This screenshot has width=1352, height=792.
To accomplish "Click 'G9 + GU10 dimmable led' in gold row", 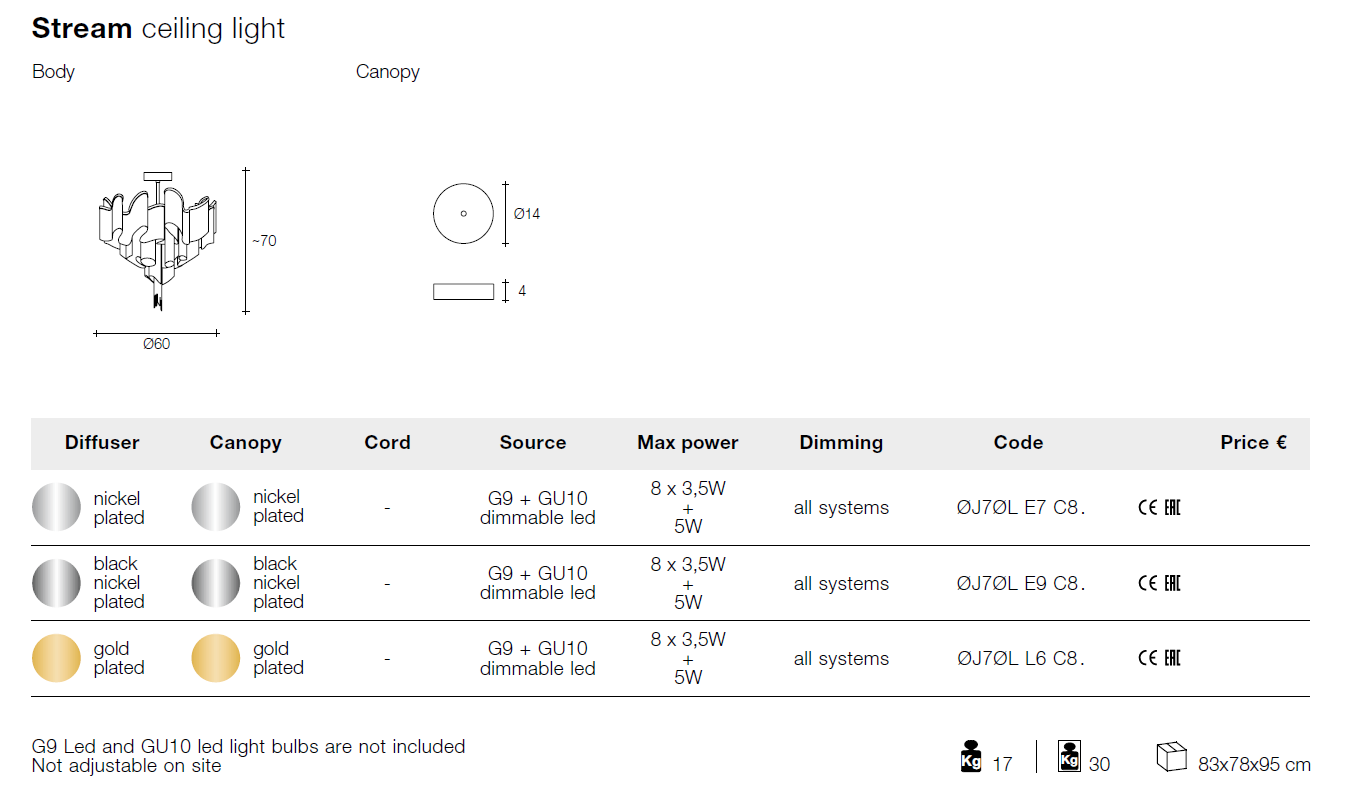I will click(x=538, y=658).
